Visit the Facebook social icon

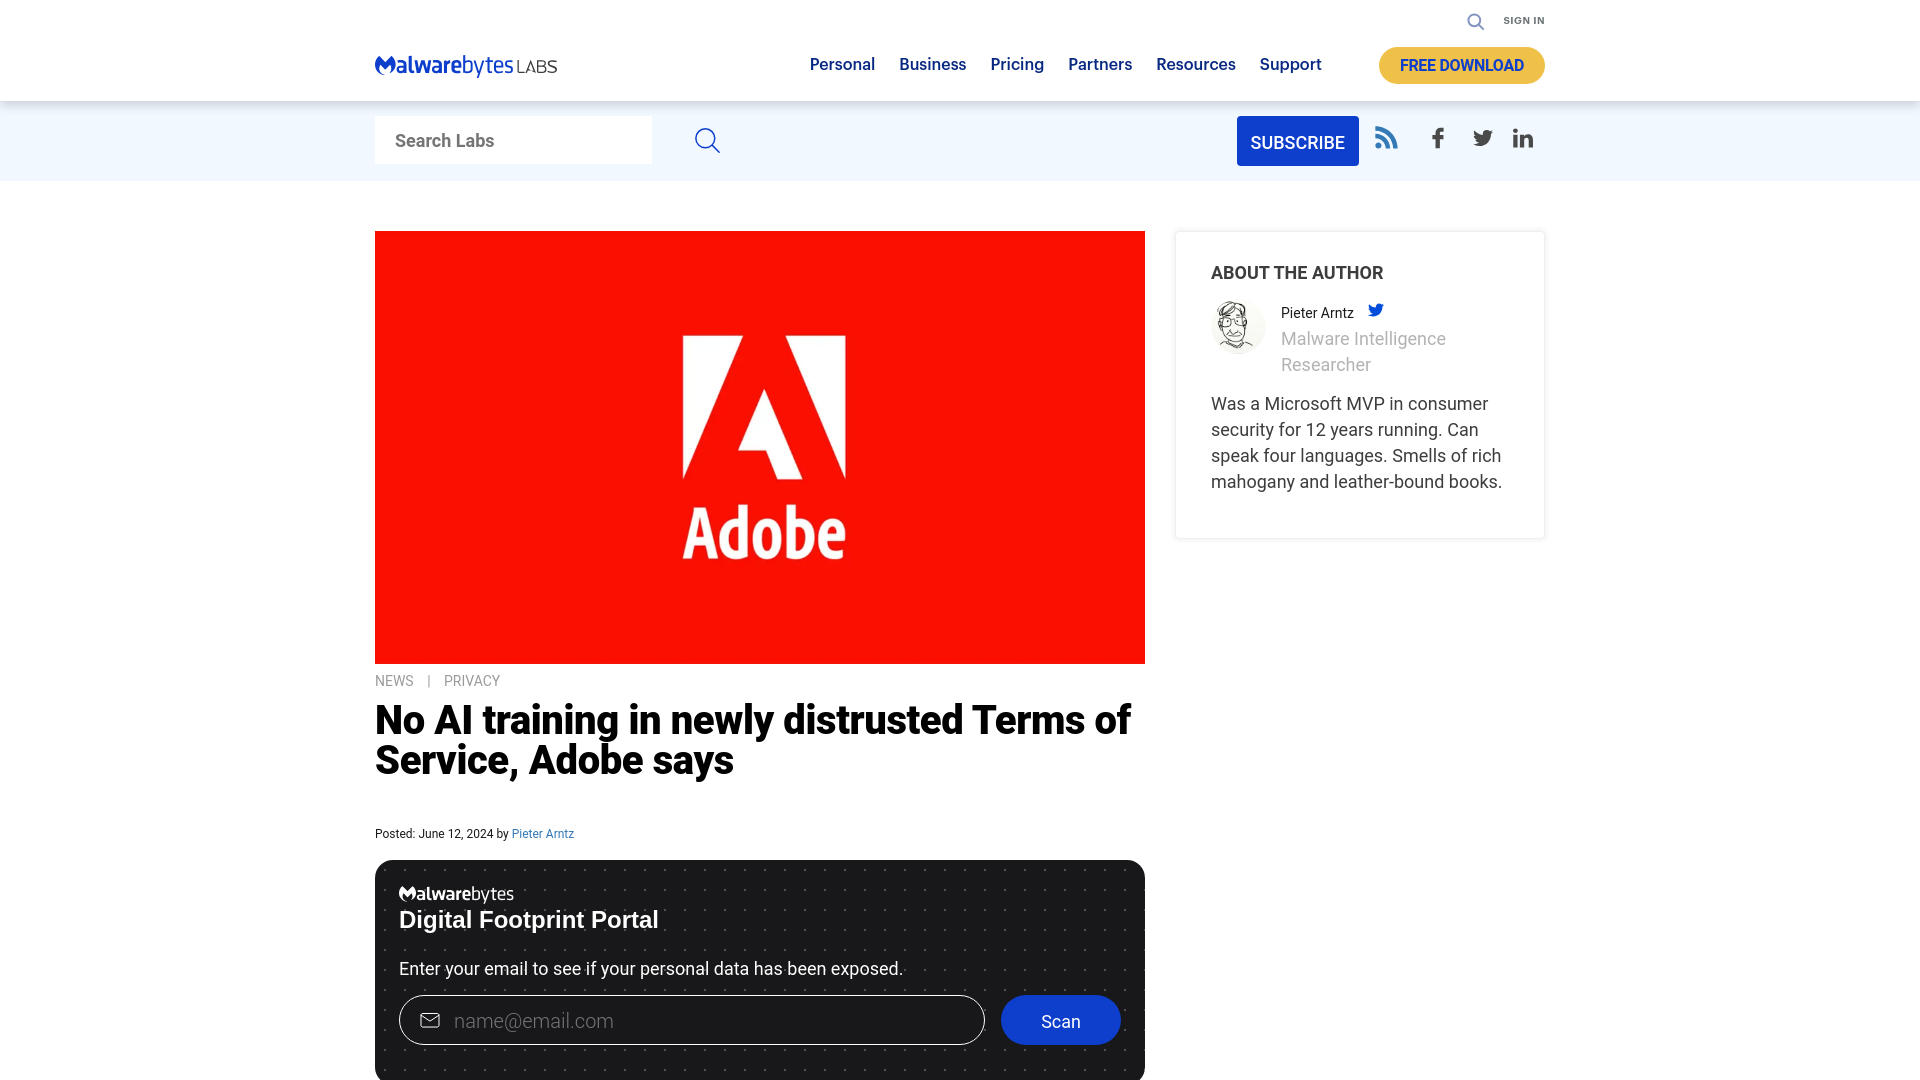click(1437, 138)
